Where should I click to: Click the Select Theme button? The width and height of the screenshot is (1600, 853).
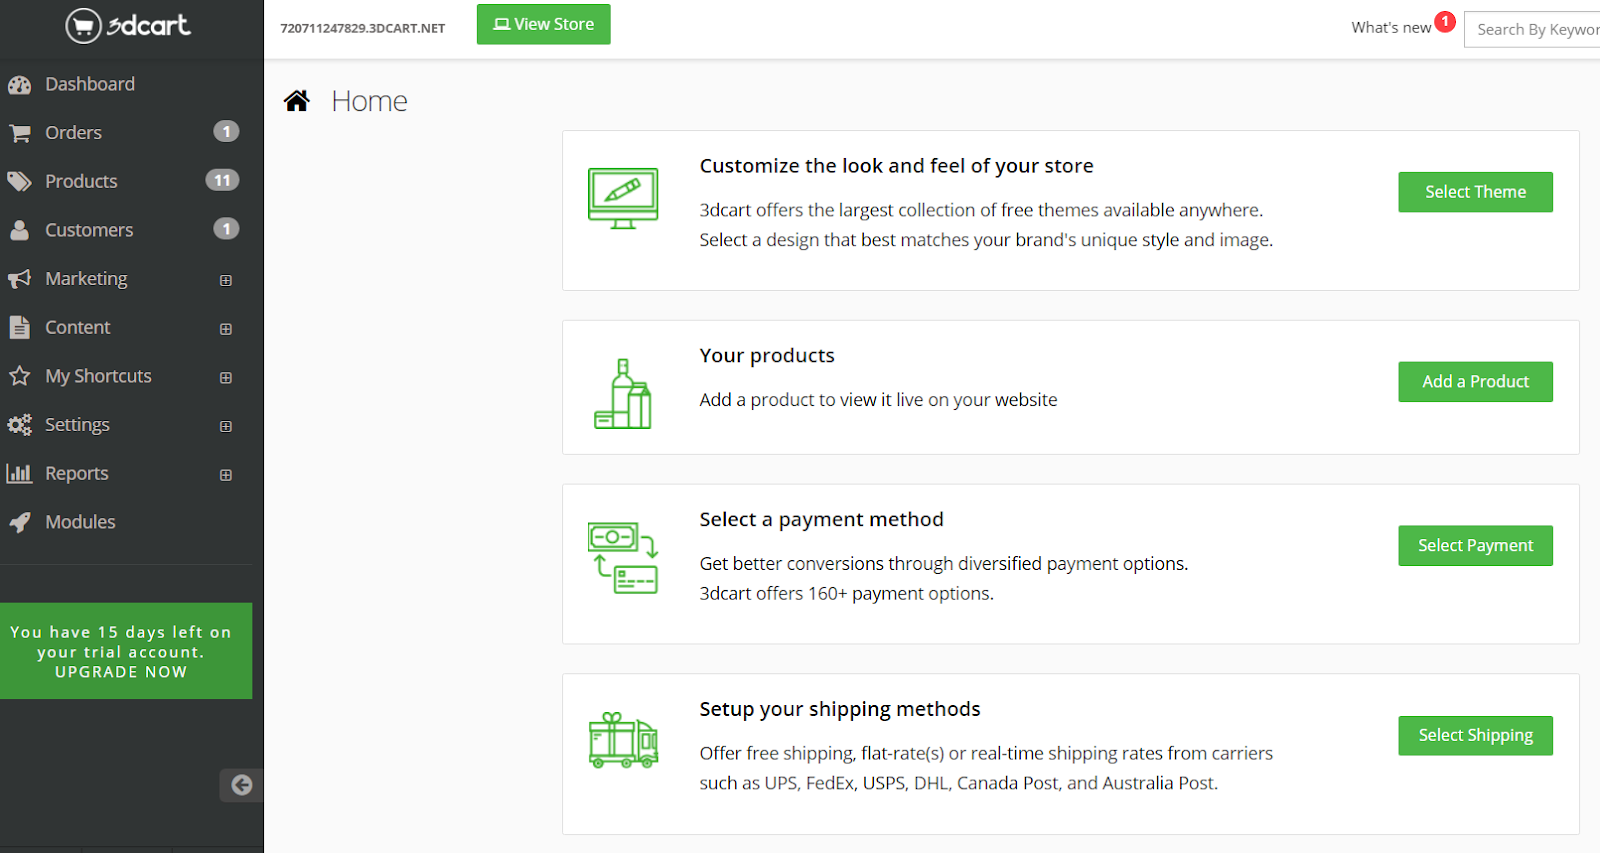tap(1475, 192)
